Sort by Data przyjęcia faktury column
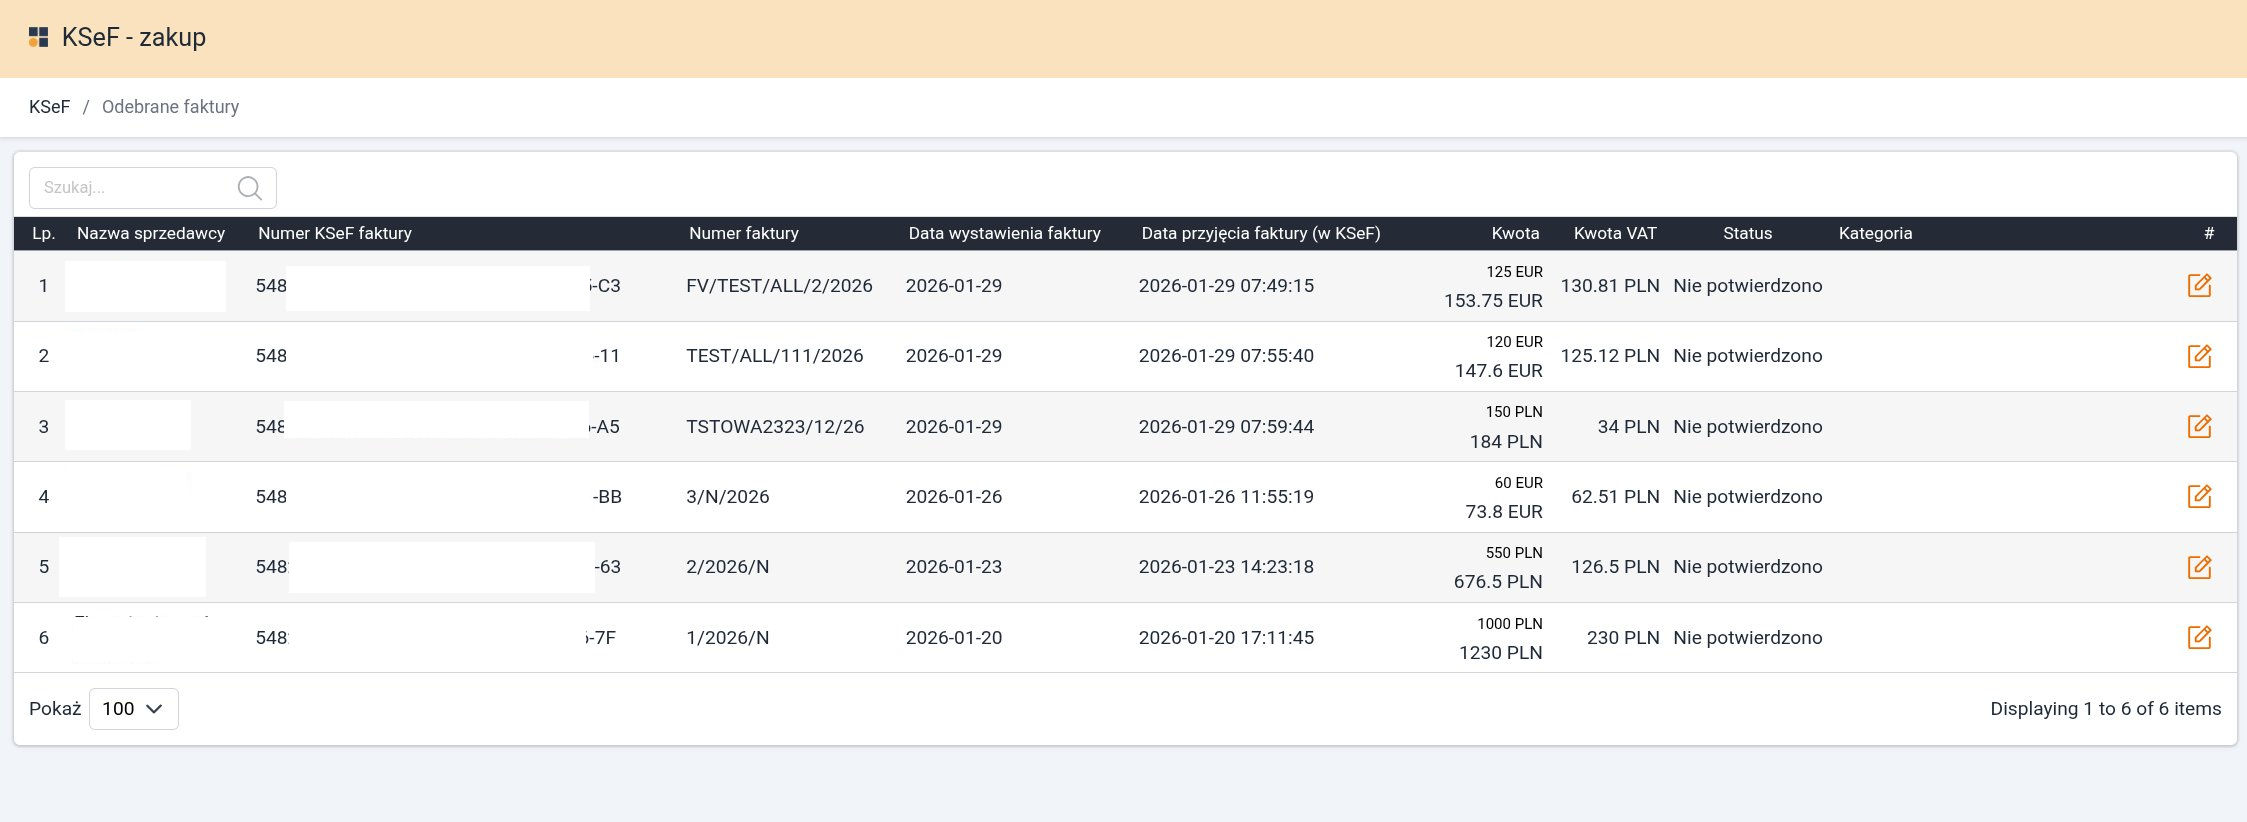Image resolution: width=2247 pixels, height=822 pixels. [1260, 233]
